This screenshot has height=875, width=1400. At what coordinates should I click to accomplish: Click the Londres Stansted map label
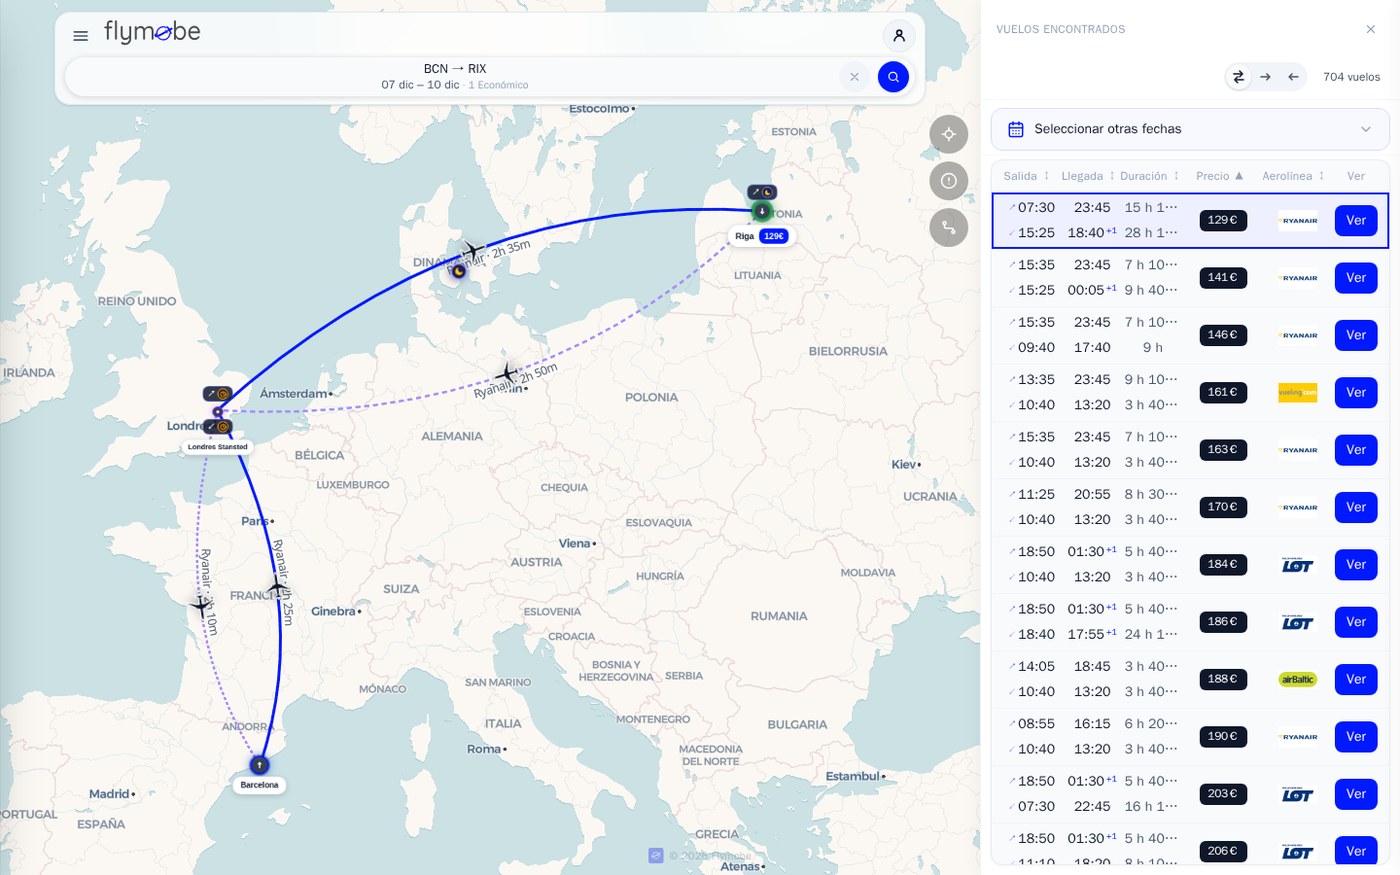(218, 447)
